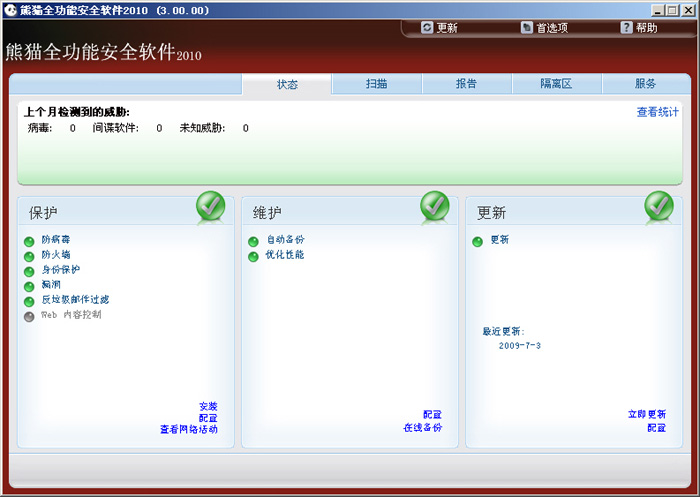Open 帮助 in the top bar
700x497 pixels.
pyautogui.click(x=647, y=28)
